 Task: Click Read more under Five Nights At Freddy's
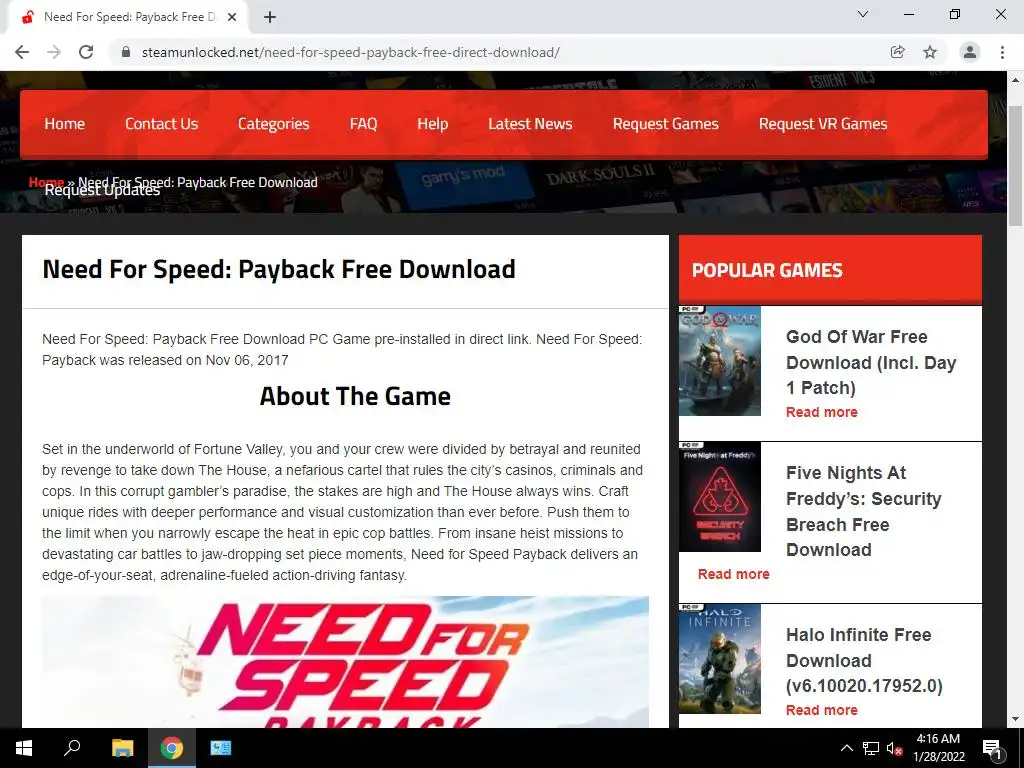[x=733, y=574]
